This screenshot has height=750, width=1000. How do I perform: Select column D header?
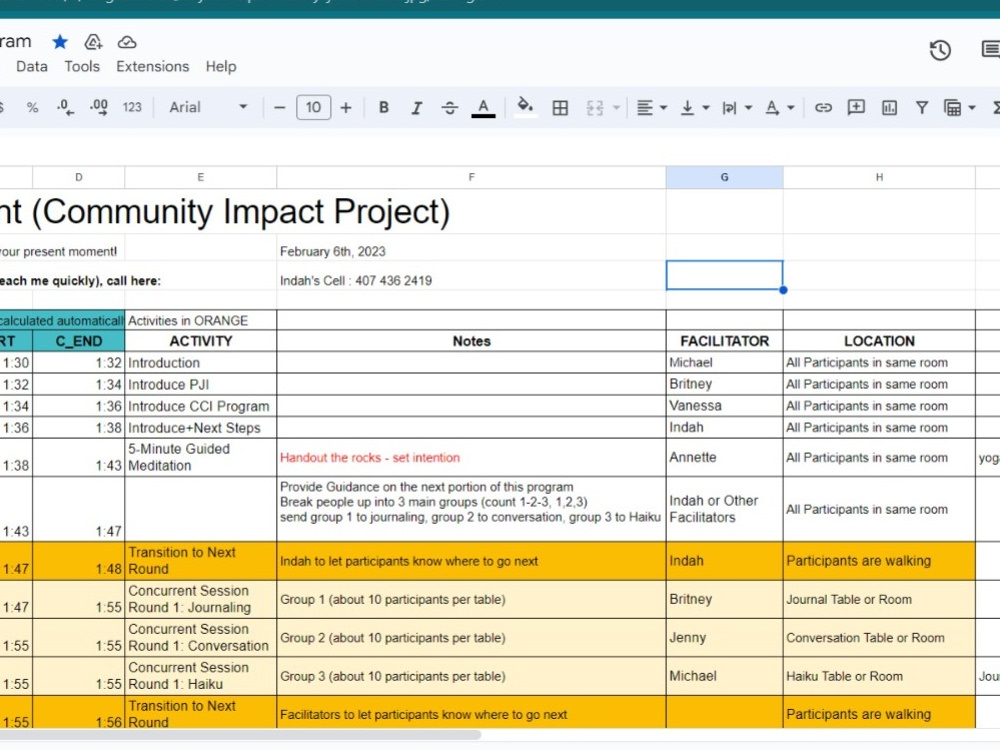[x=78, y=177]
